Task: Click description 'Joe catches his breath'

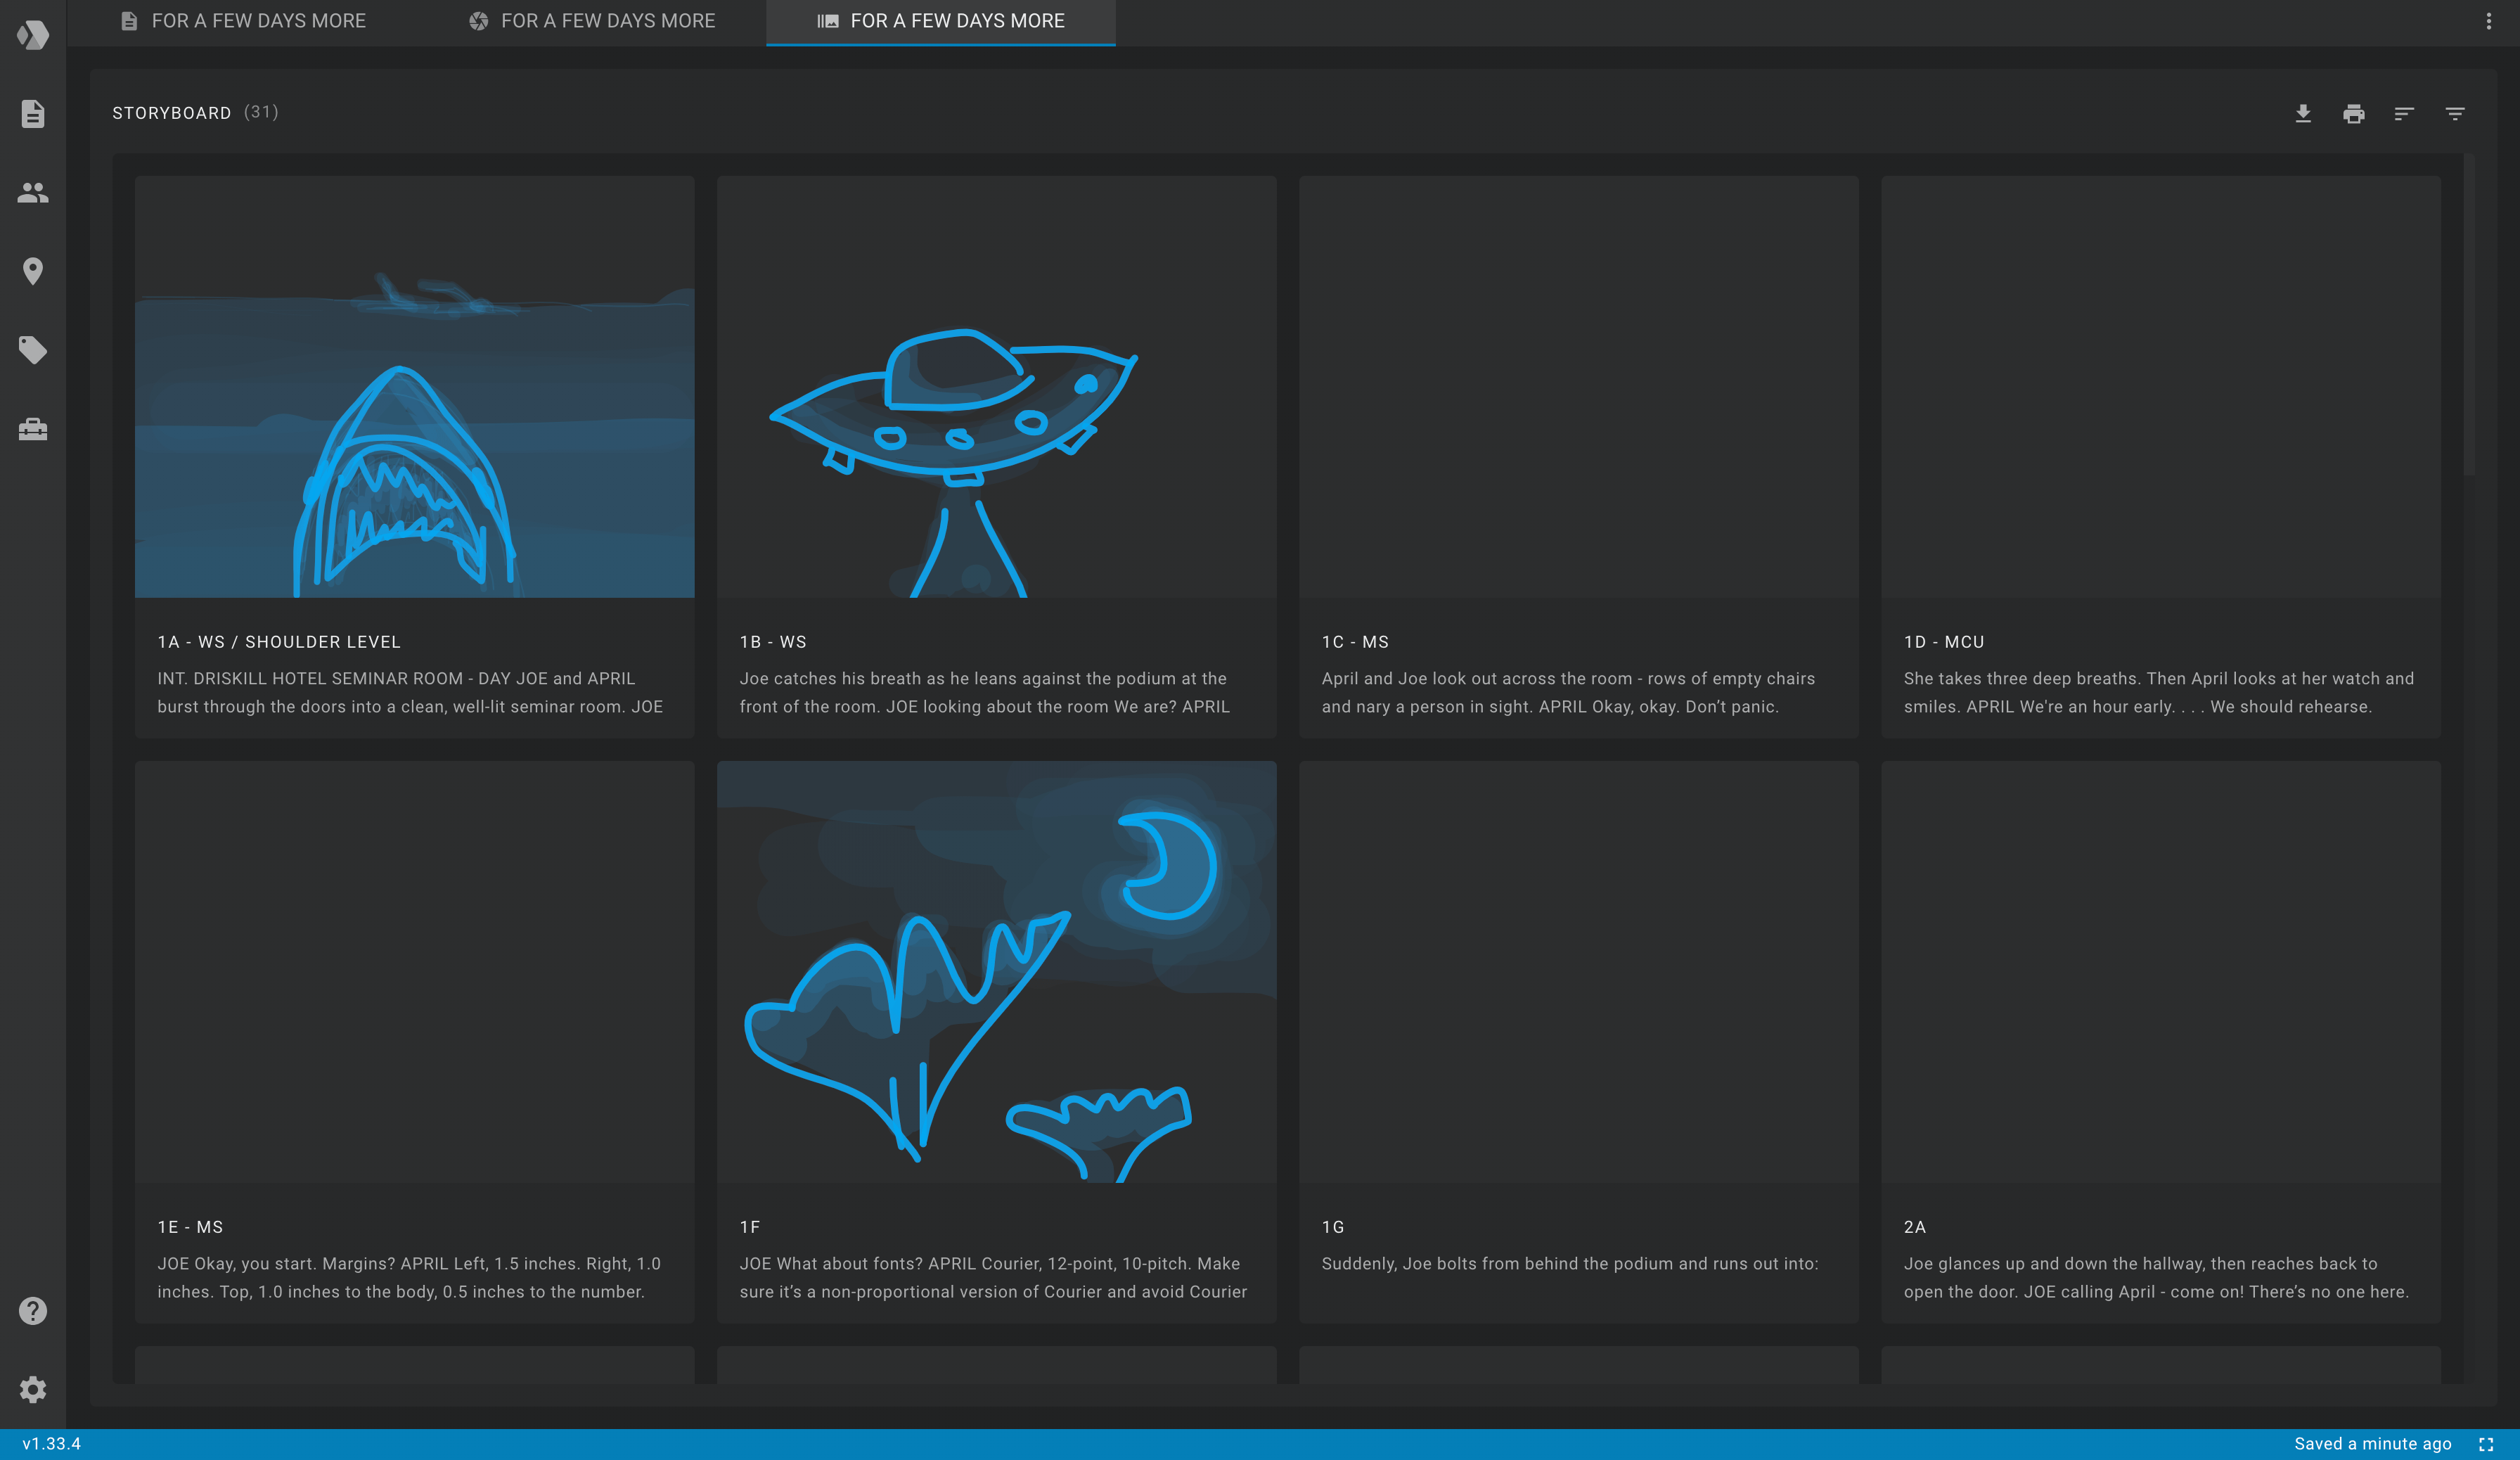Action: point(985,692)
